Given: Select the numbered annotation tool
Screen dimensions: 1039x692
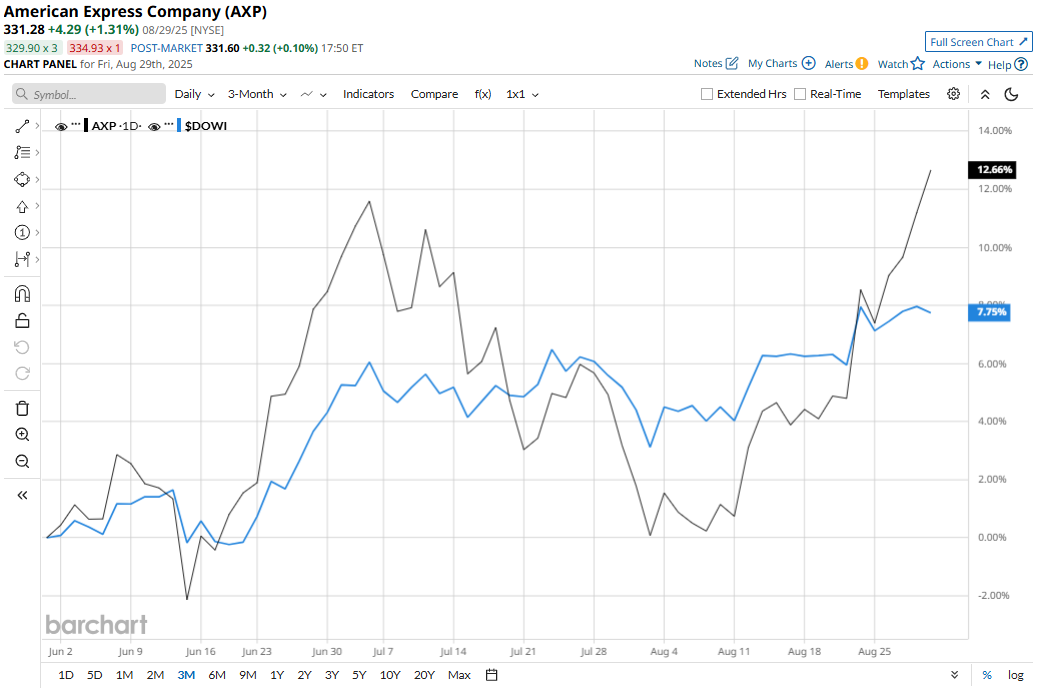Looking at the screenshot, I should tap(22, 233).
